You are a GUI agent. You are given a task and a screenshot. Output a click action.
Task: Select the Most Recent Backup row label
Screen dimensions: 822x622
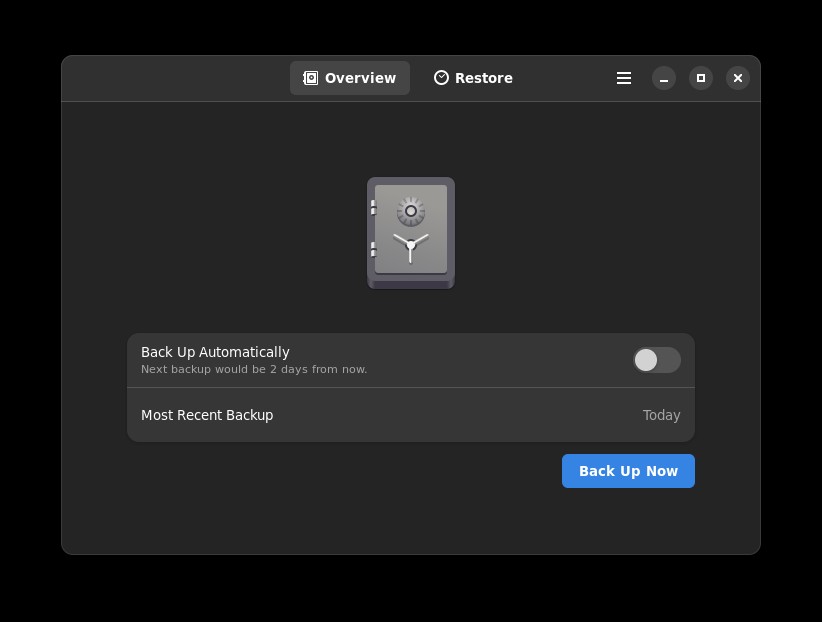[207, 415]
